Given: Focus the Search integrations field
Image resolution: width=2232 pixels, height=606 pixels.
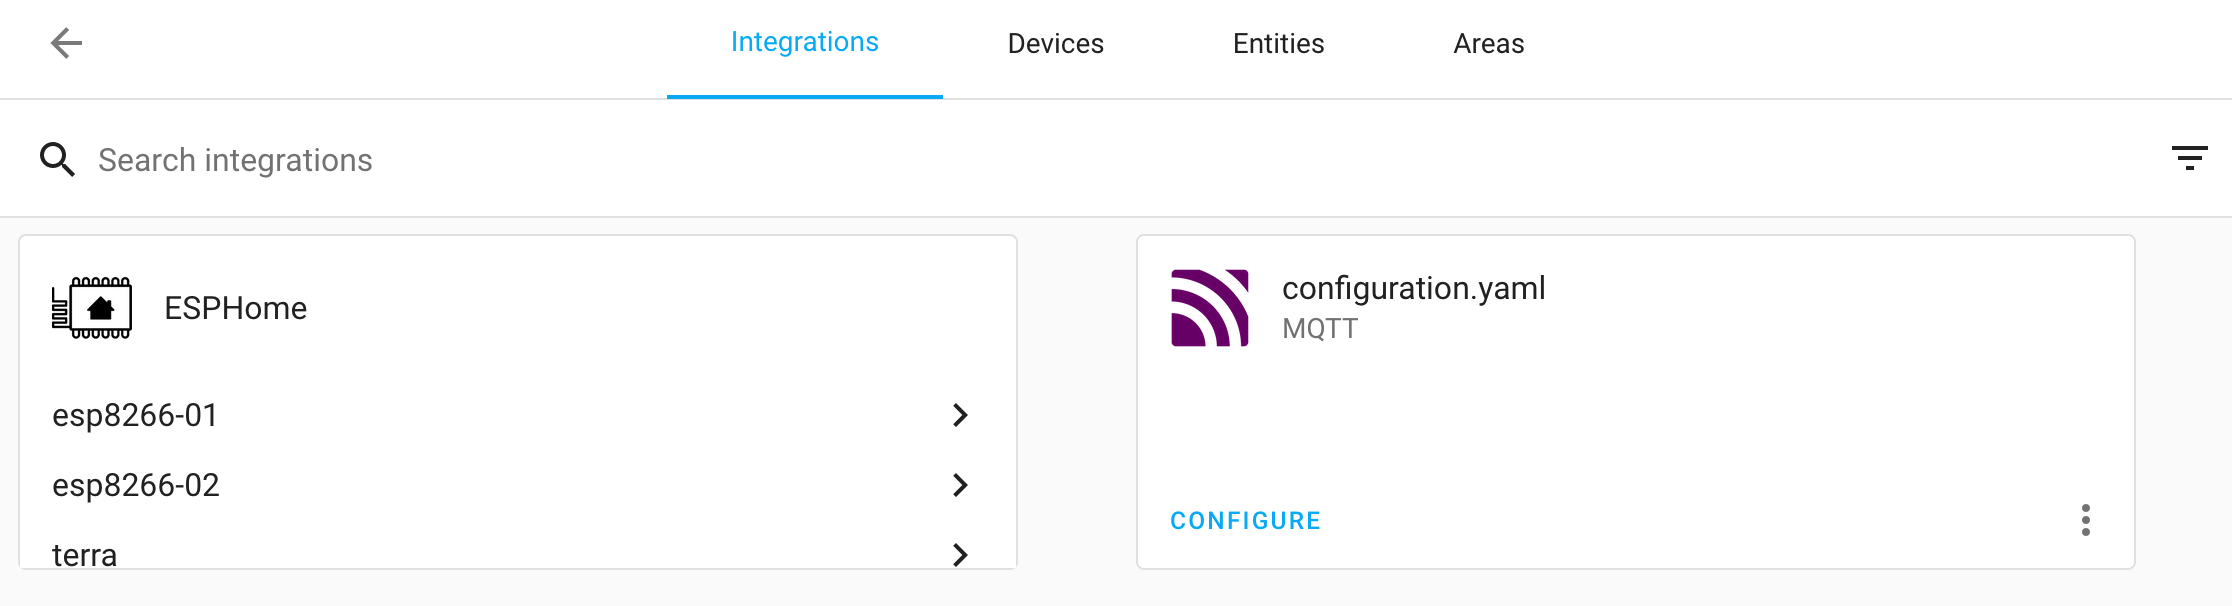Looking at the screenshot, I should click(x=600, y=160).
